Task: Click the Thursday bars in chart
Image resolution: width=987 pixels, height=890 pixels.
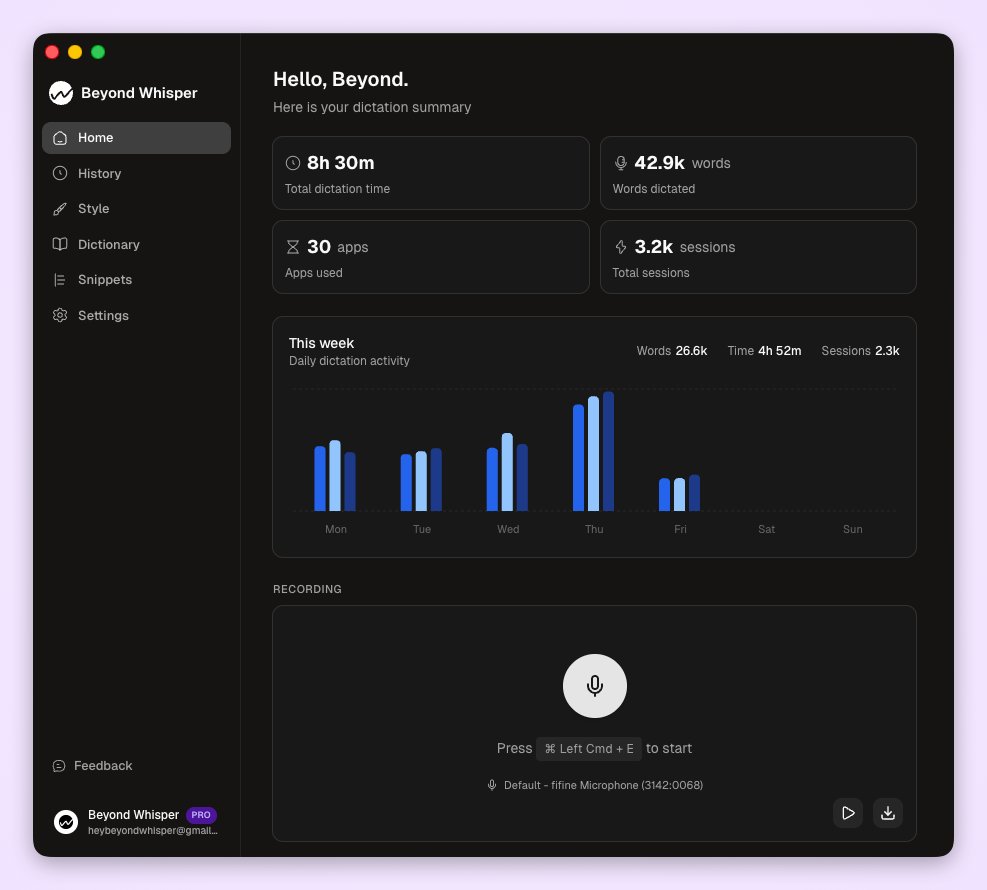Action: (x=594, y=451)
